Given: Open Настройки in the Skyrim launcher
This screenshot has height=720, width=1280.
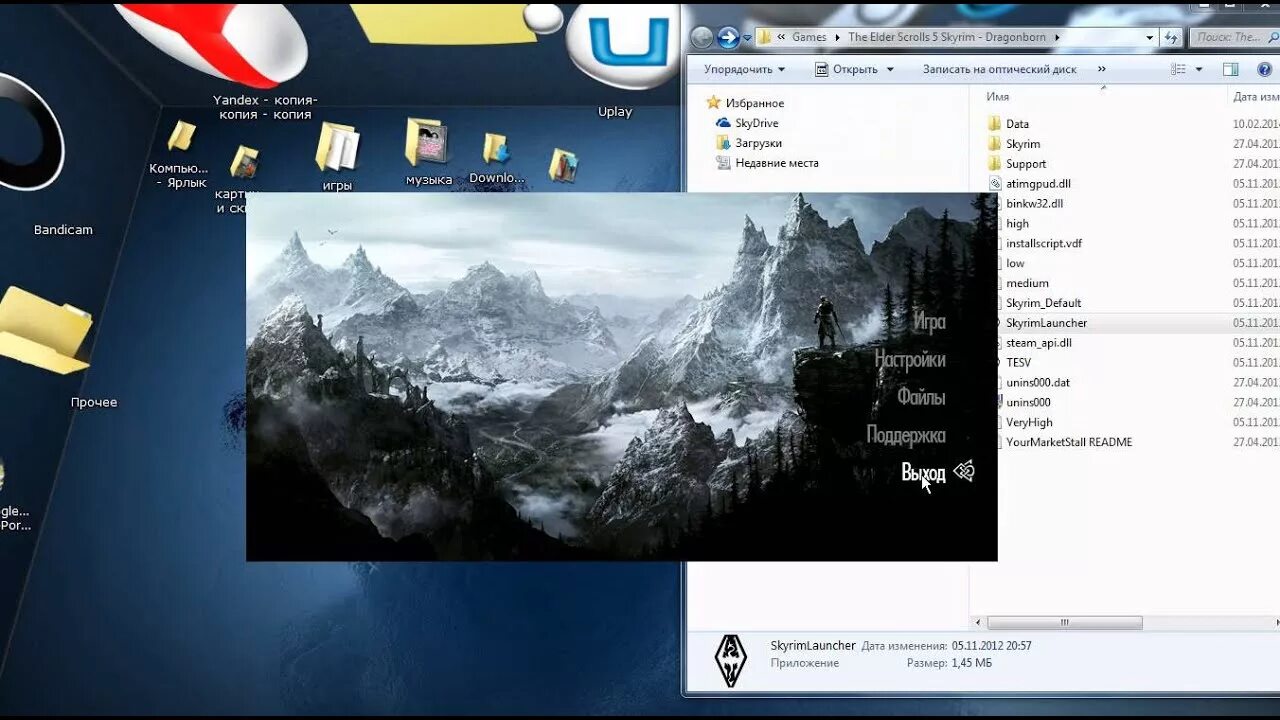Looking at the screenshot, I should tap(910, 360).
